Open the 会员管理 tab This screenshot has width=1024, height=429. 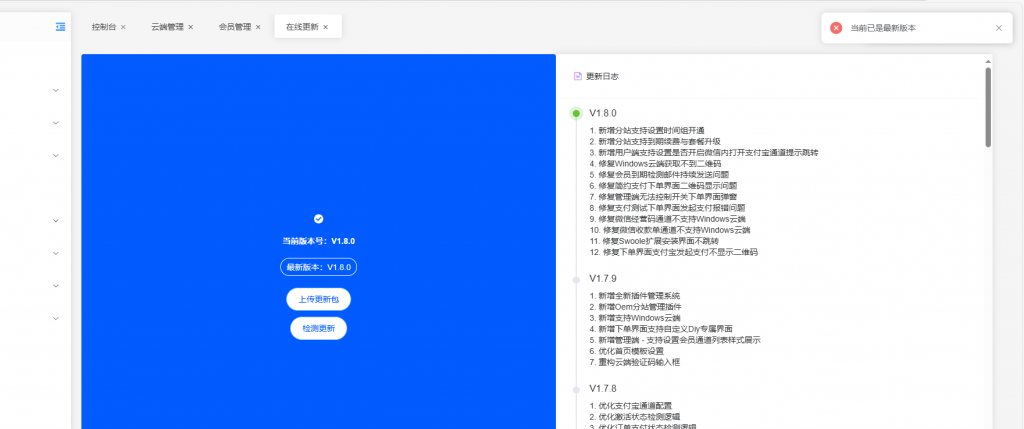coord(234,27)
